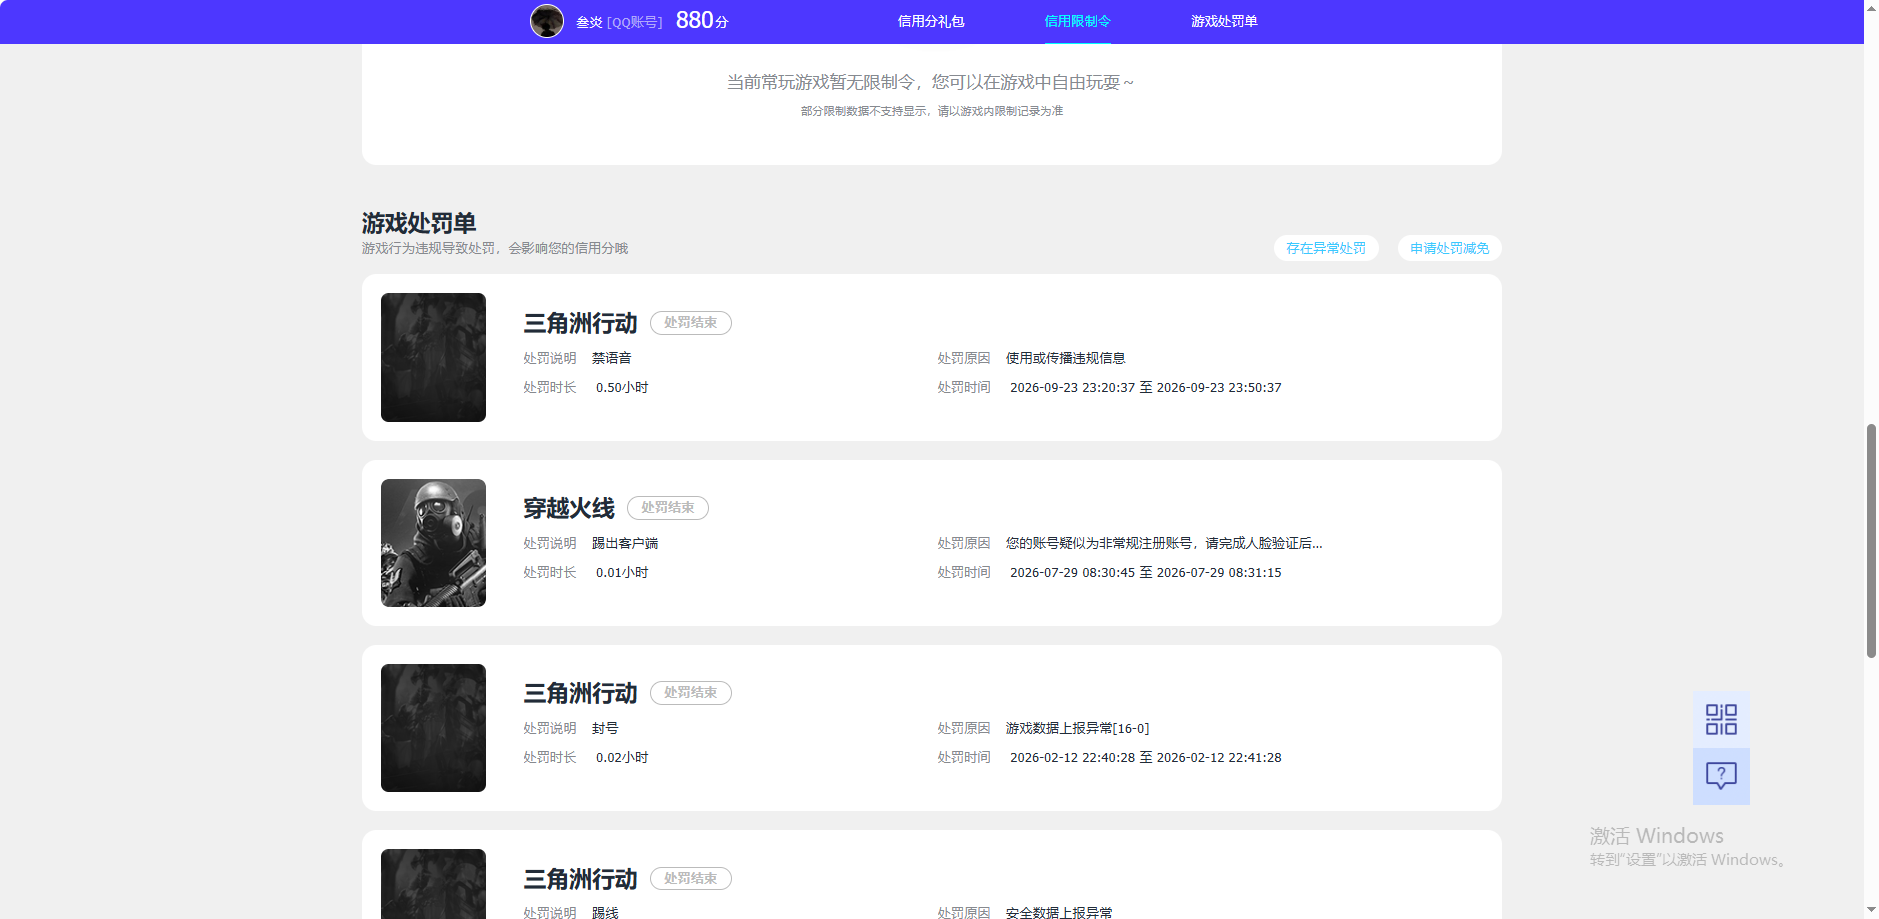This screenshot has height=919, width=1879.
Task: Click duration value 0.50小时
Action: 622,388
